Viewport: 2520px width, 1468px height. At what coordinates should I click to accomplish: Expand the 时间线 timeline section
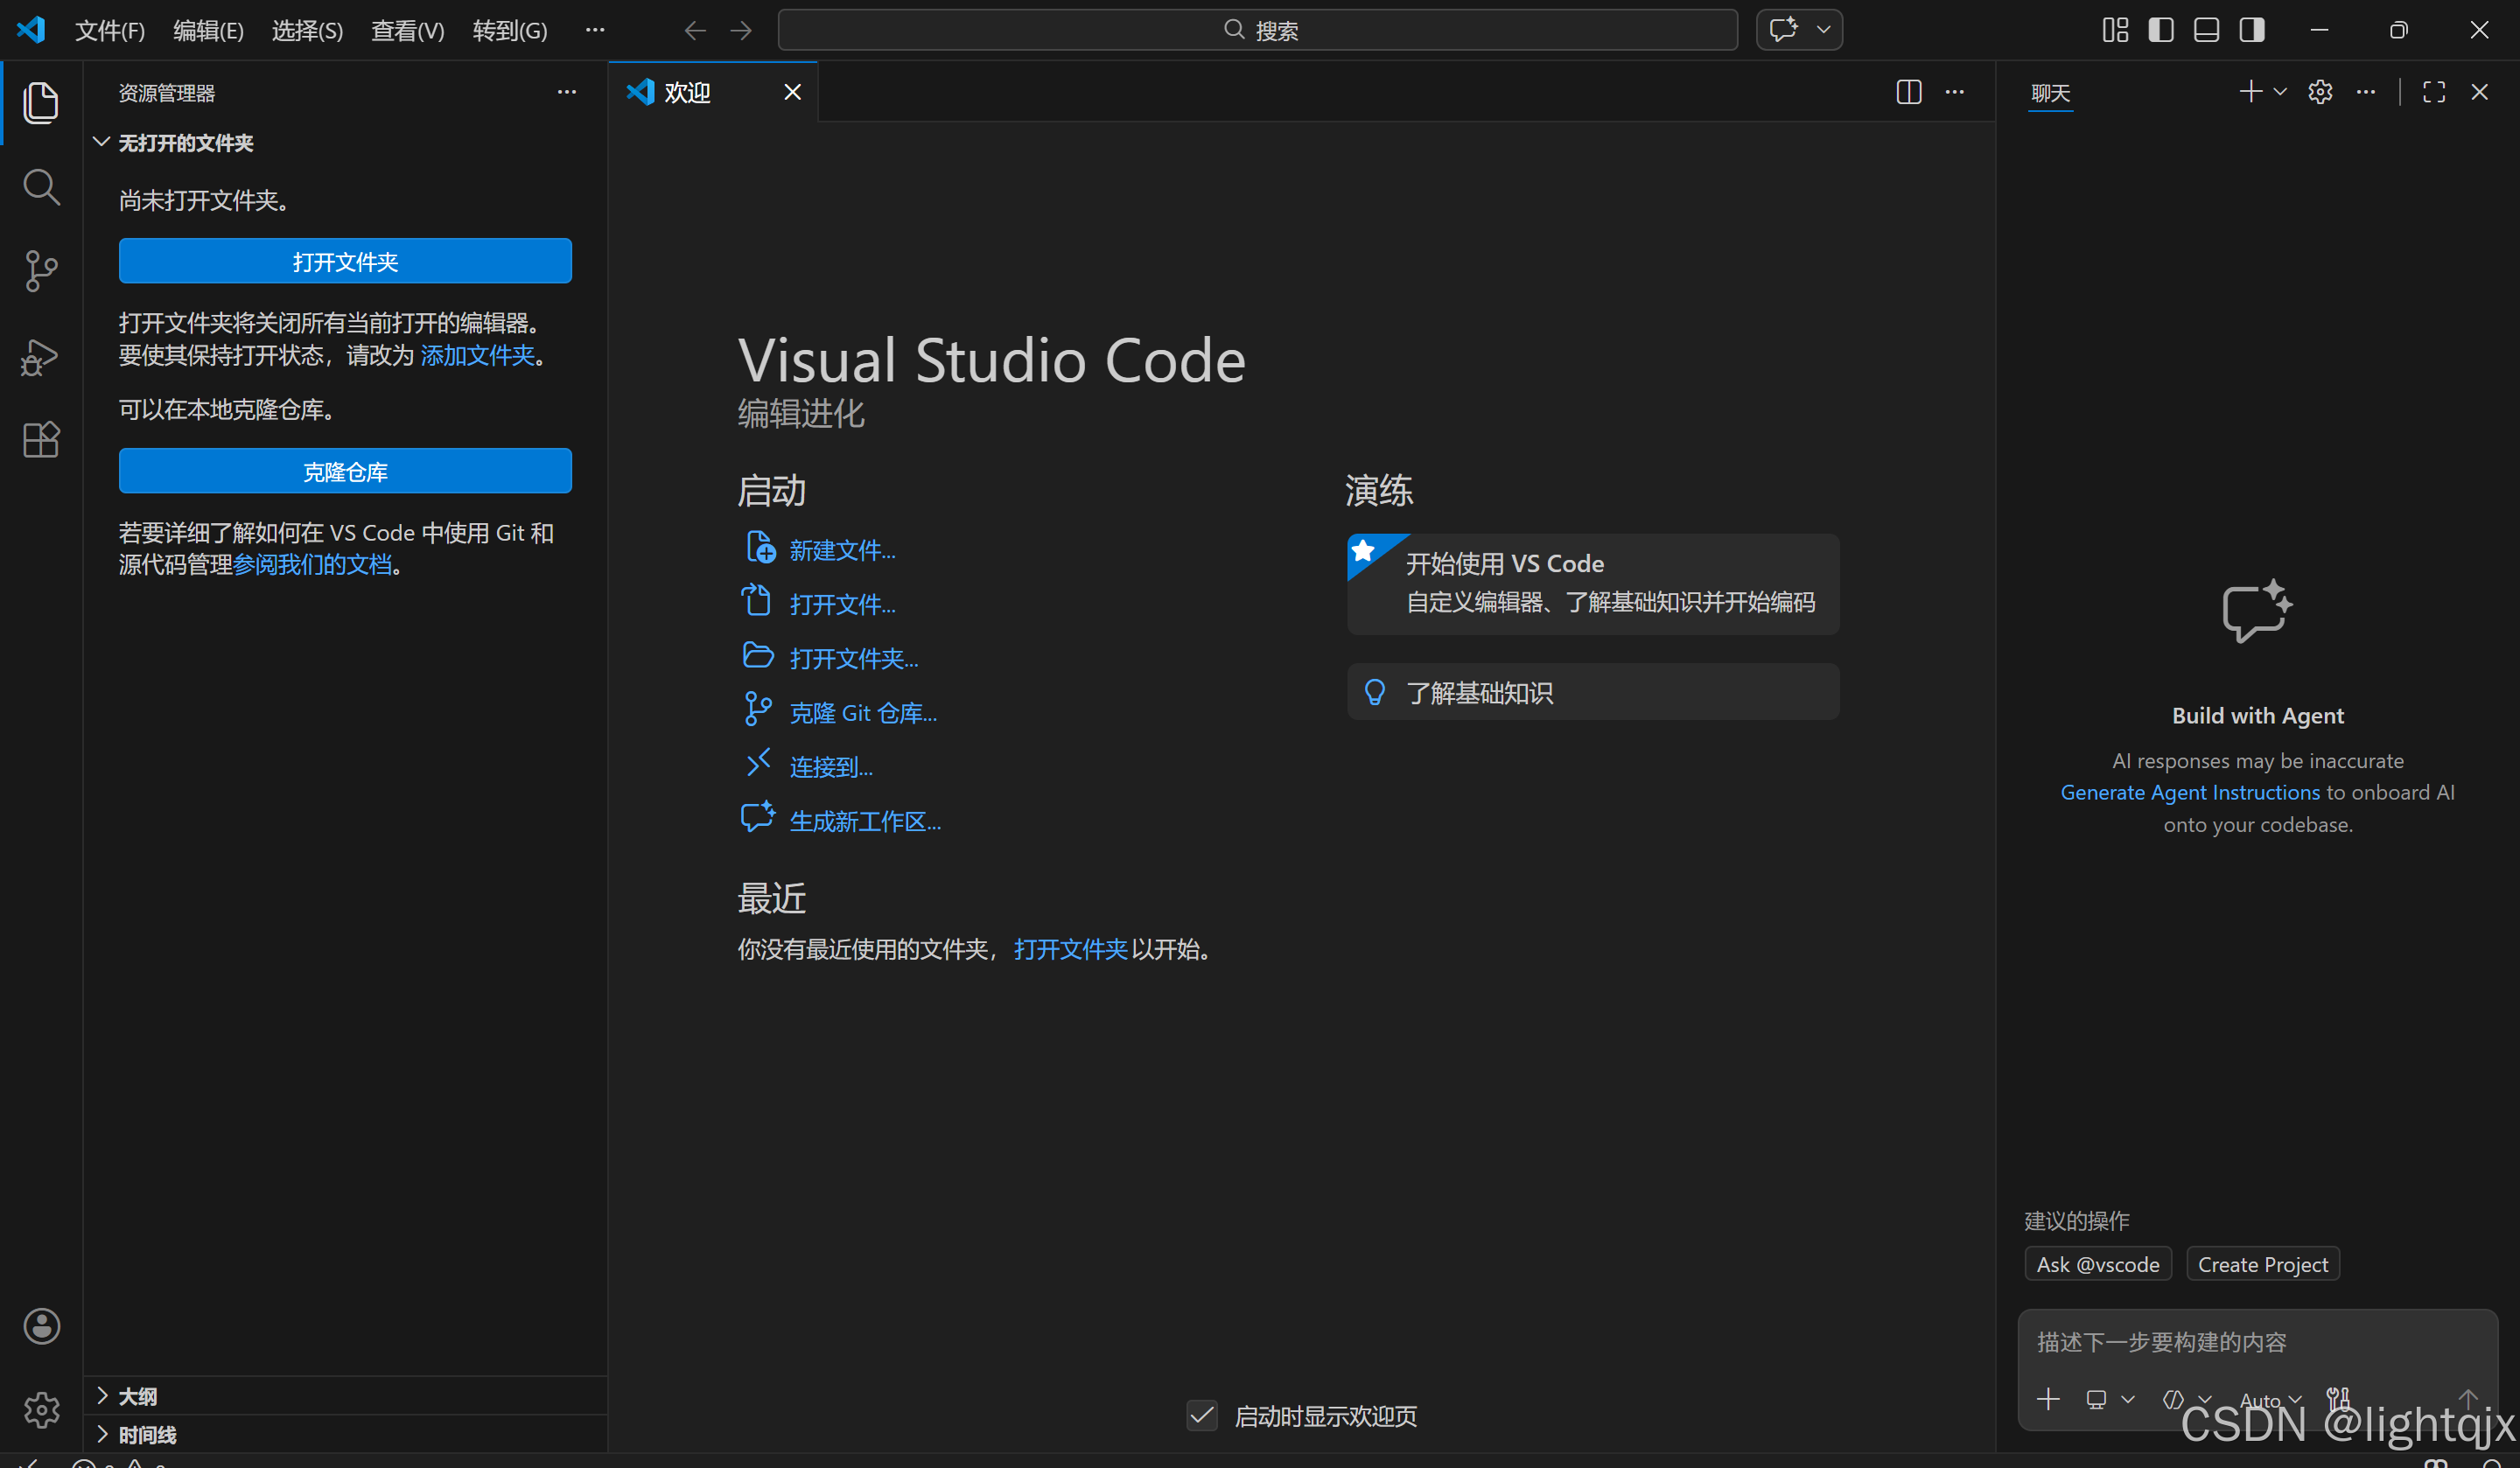147,1434
